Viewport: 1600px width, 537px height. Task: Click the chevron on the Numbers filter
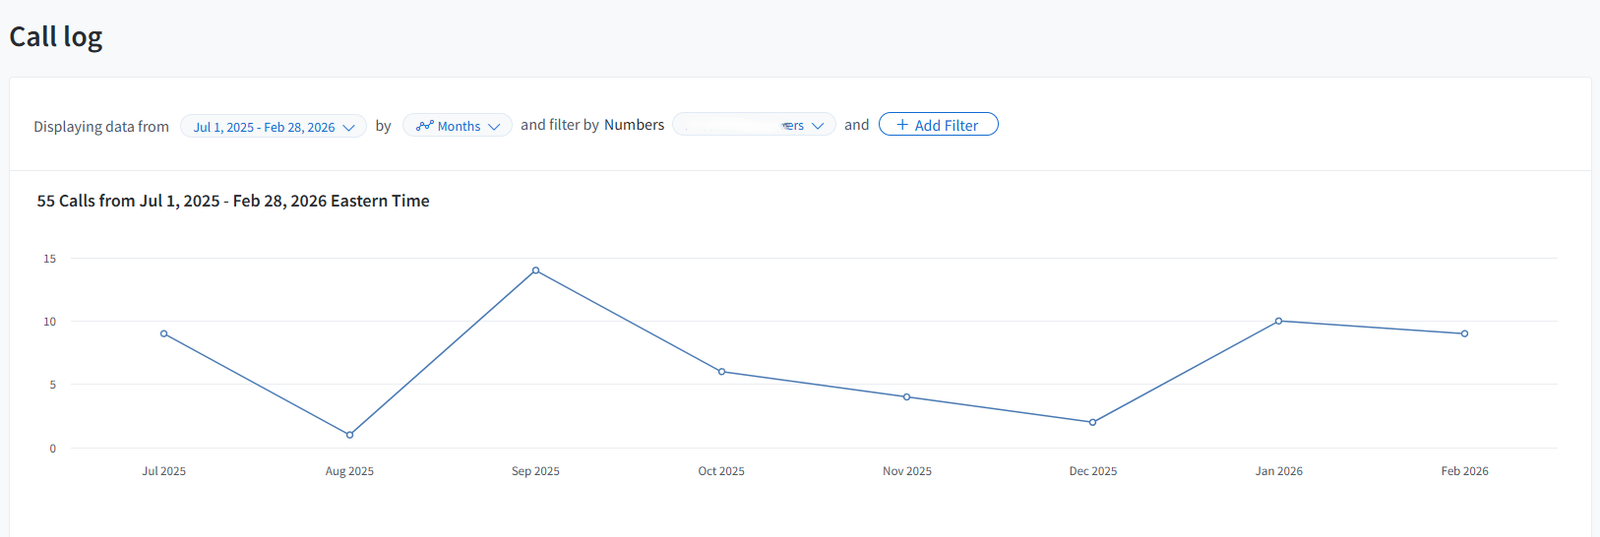[818, 126]
